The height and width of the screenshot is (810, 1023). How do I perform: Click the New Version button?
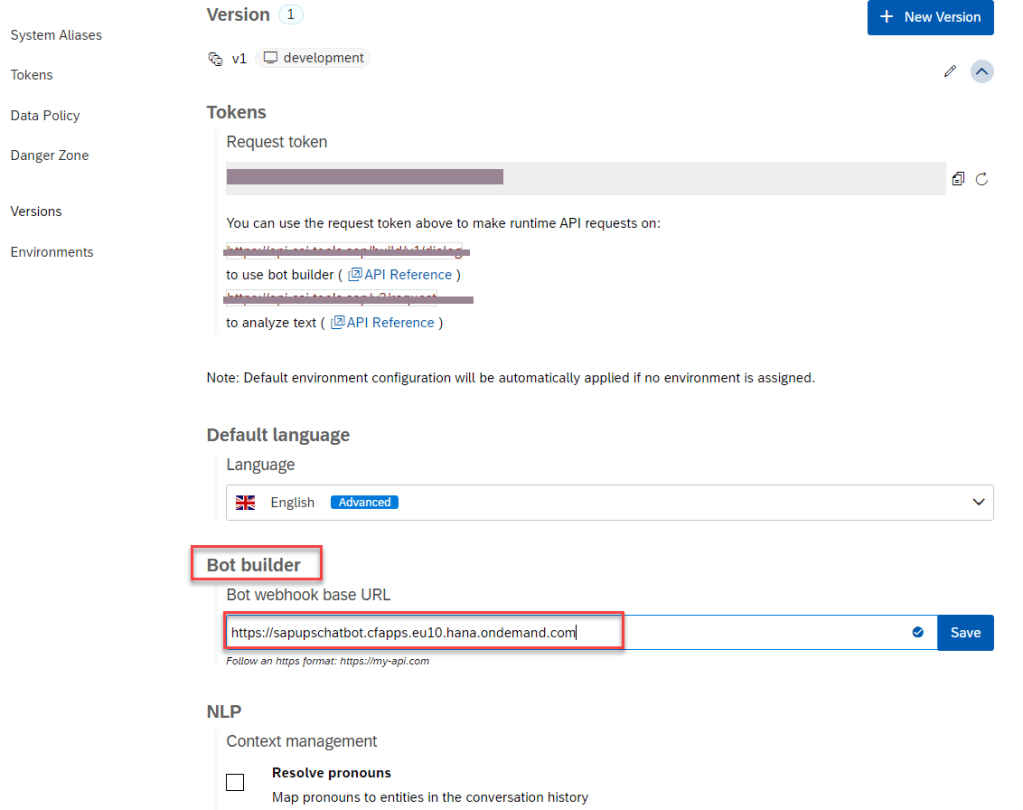point(930,17)
